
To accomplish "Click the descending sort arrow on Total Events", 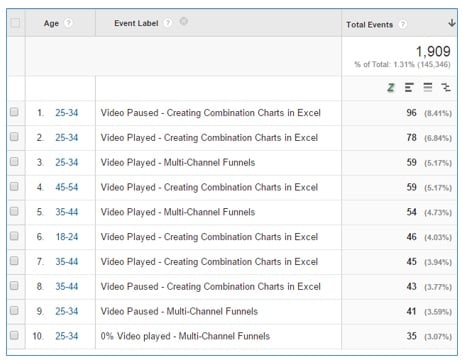I will 452,23.
